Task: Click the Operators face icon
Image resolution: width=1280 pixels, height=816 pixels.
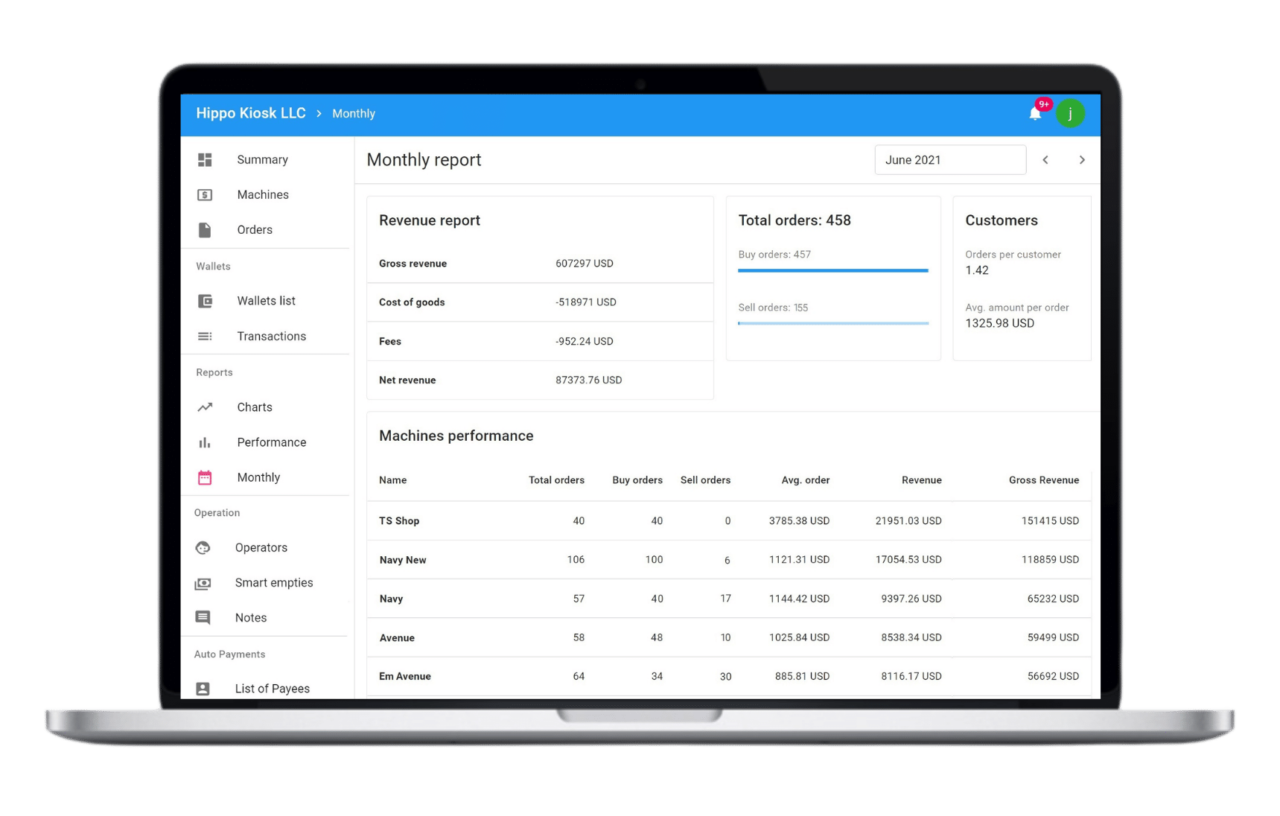Action: [203, 548]
